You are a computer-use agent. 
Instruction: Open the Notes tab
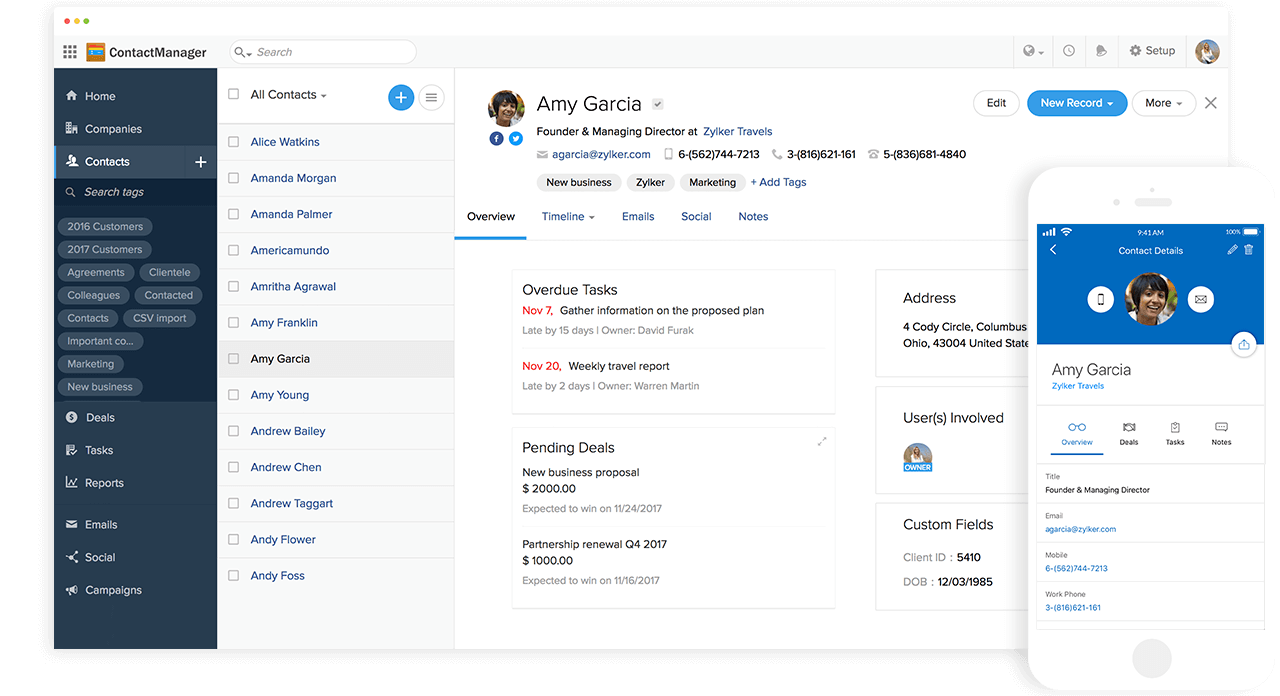[753, 216]
